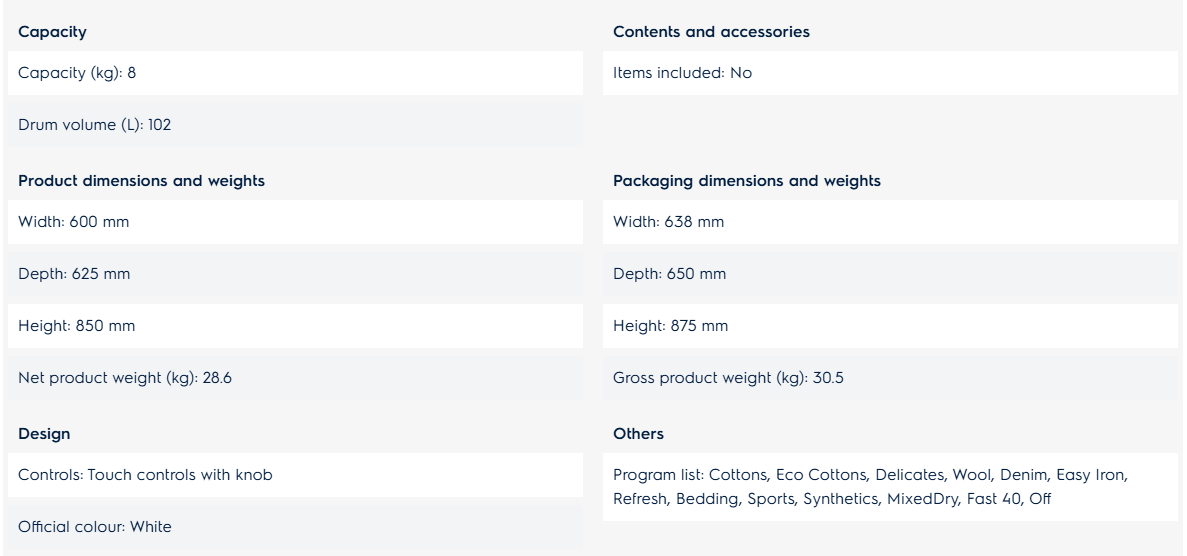Click Gross product weight 30.5 row
The image size is (1187, 556).
(x=890, y=378)
